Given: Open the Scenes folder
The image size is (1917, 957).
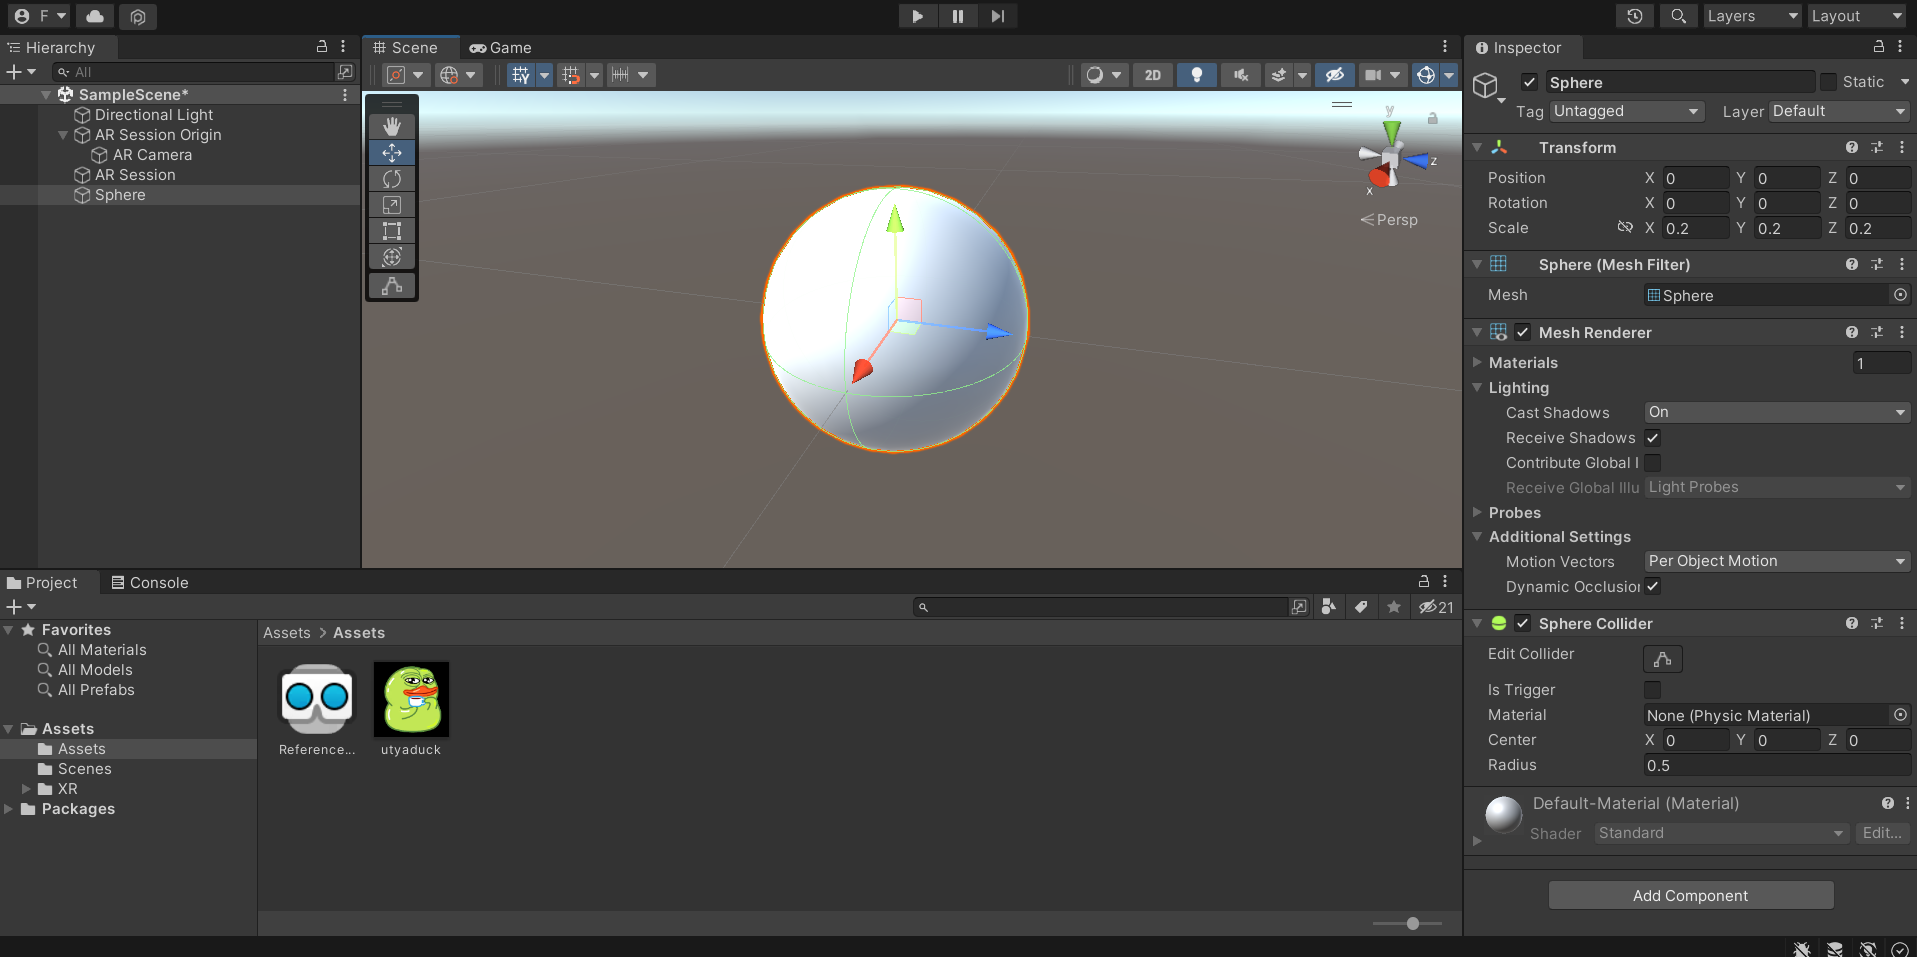Looking at the screenshot, I should 84,769.
